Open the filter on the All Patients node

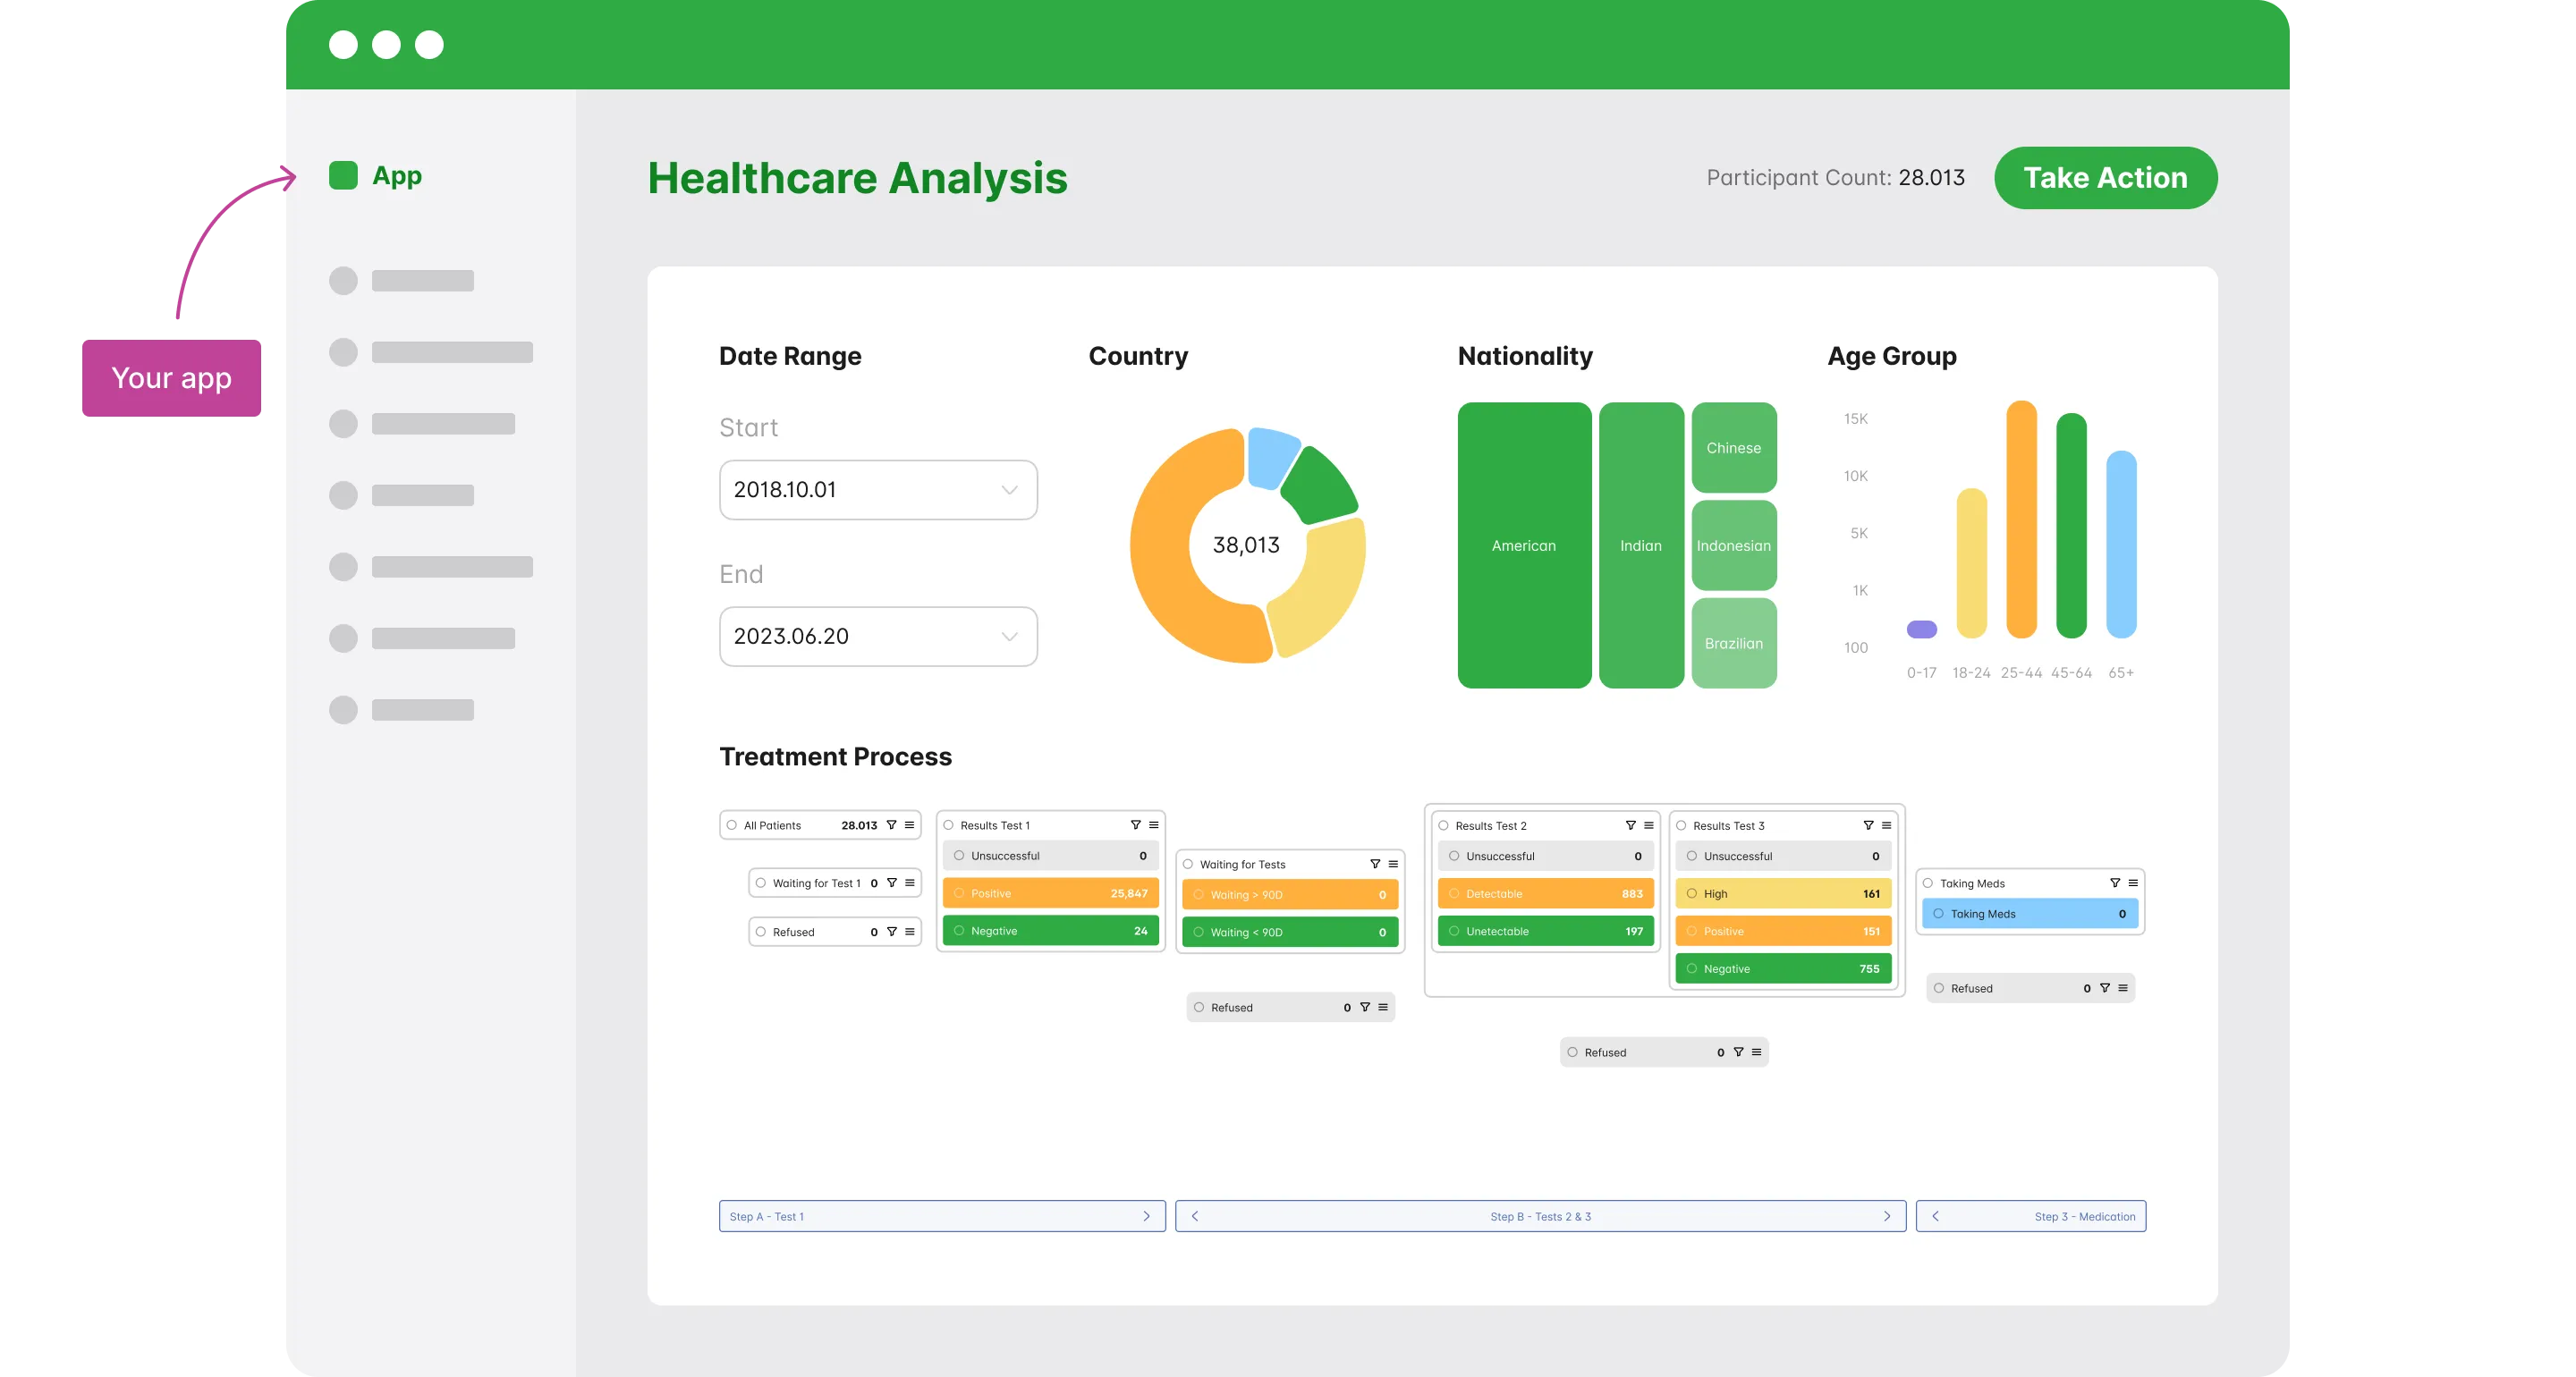pyautogui.click(x=891, y=825)
